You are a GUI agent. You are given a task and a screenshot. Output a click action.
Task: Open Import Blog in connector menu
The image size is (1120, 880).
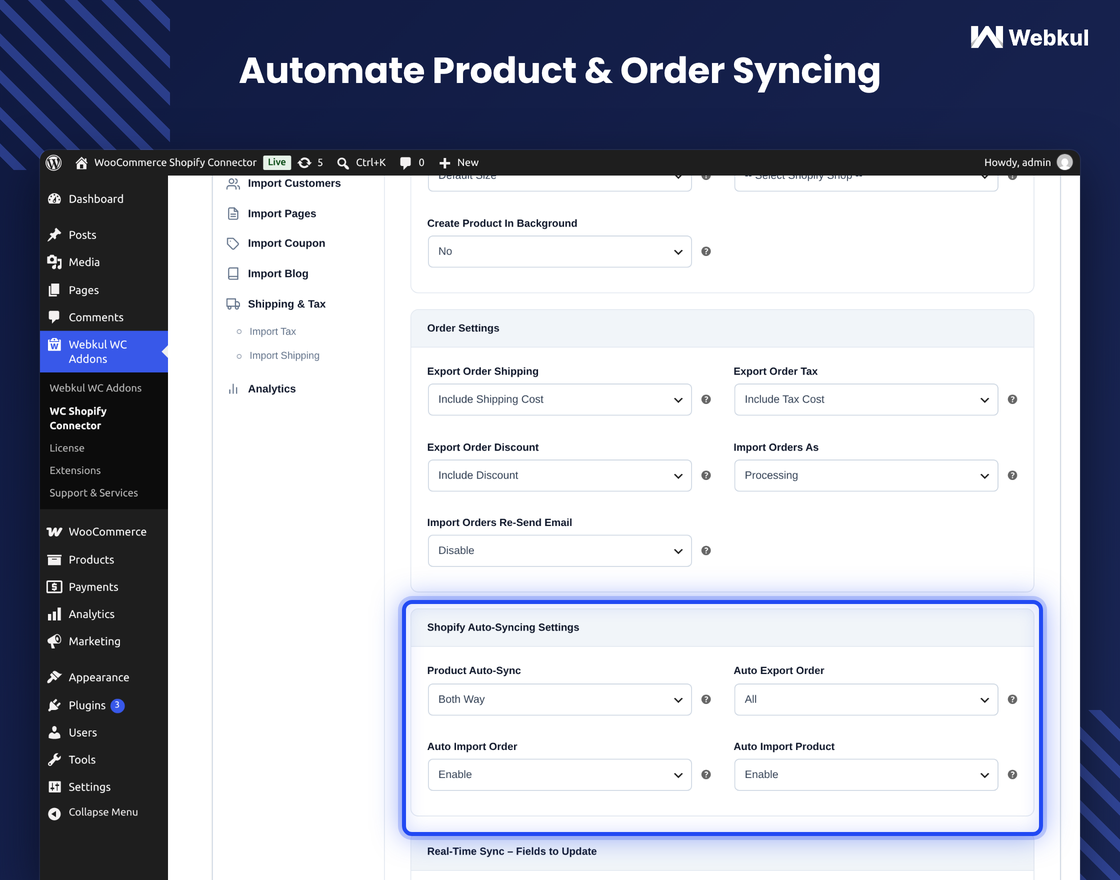[x=267, y=274]
